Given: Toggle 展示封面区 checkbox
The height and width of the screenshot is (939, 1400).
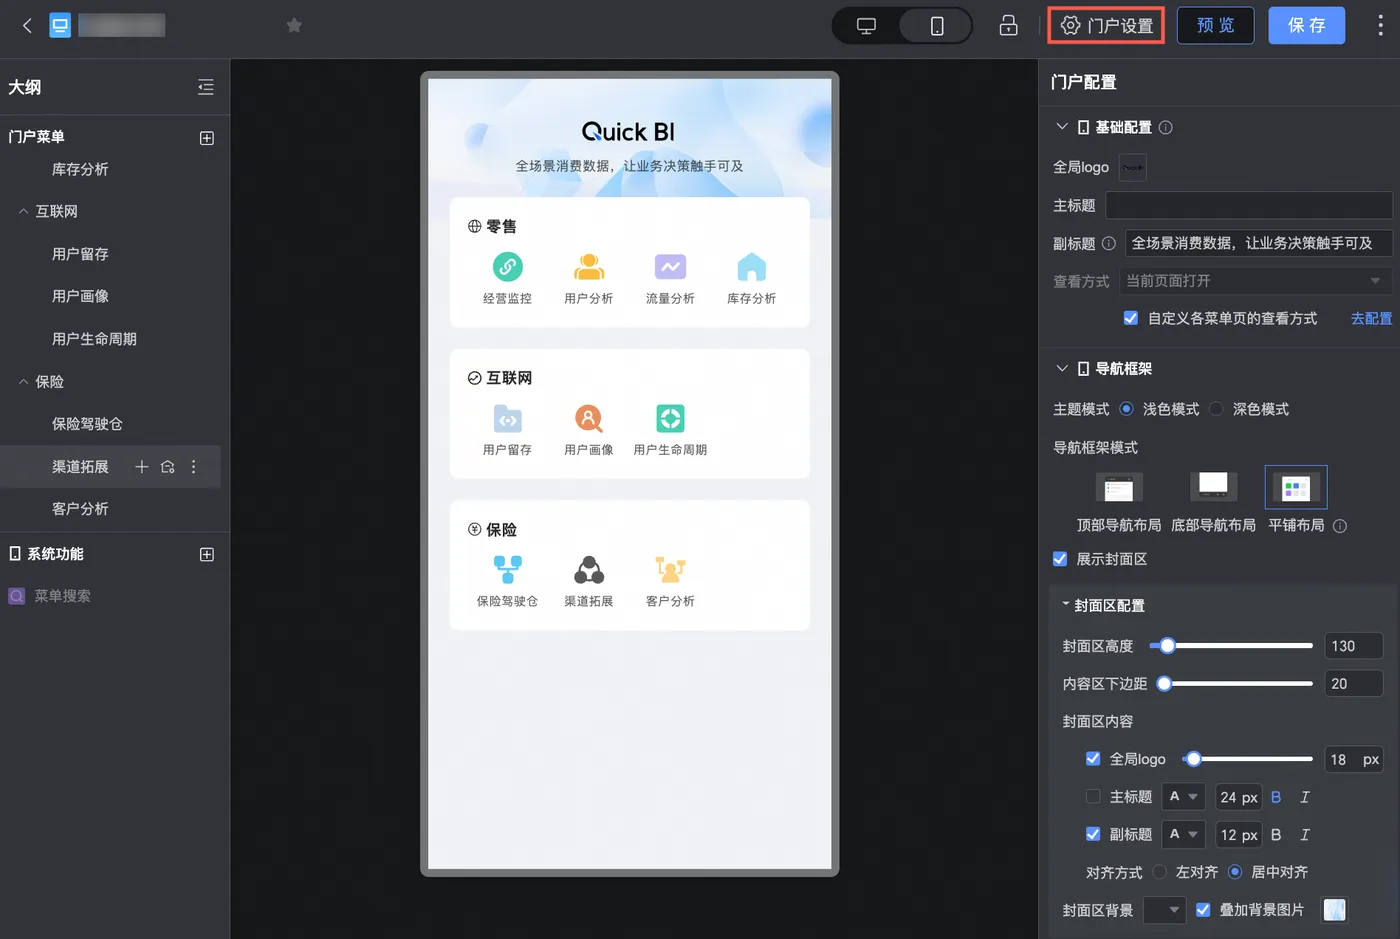Looking at the screenshot, I should 1060,559.
